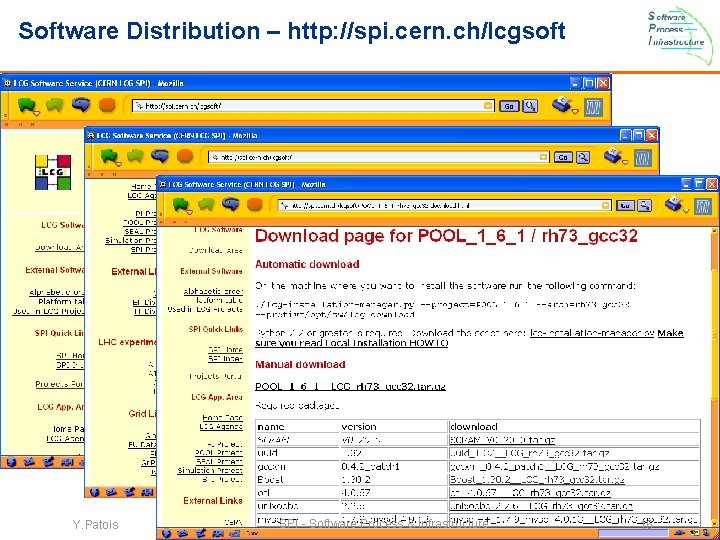Click 'External Links' heading in front sidebar
This screenshot has height=540, width=720.
(213, 501)
